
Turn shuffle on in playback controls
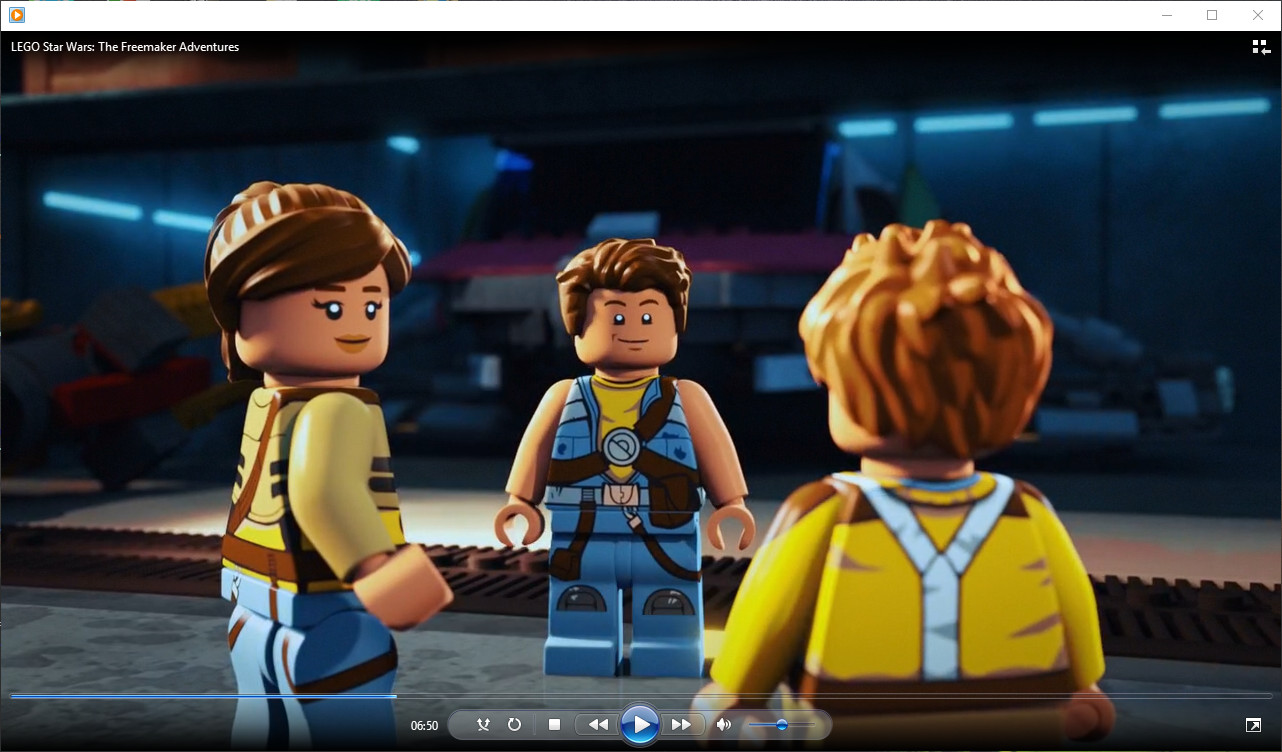pyautogui.click(x=484, y=725)
